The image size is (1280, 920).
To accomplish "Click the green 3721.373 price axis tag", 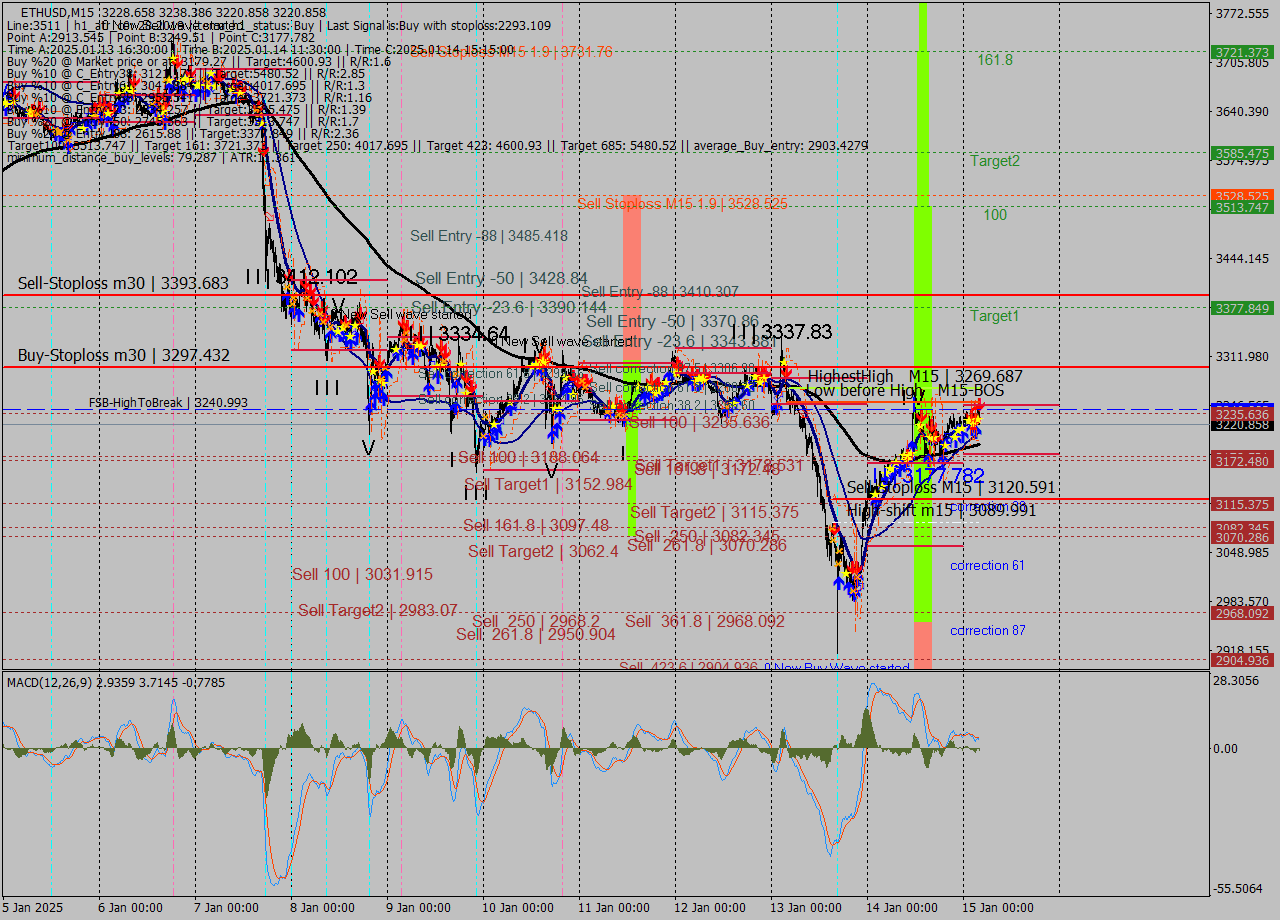I will tap(1241, 52).
